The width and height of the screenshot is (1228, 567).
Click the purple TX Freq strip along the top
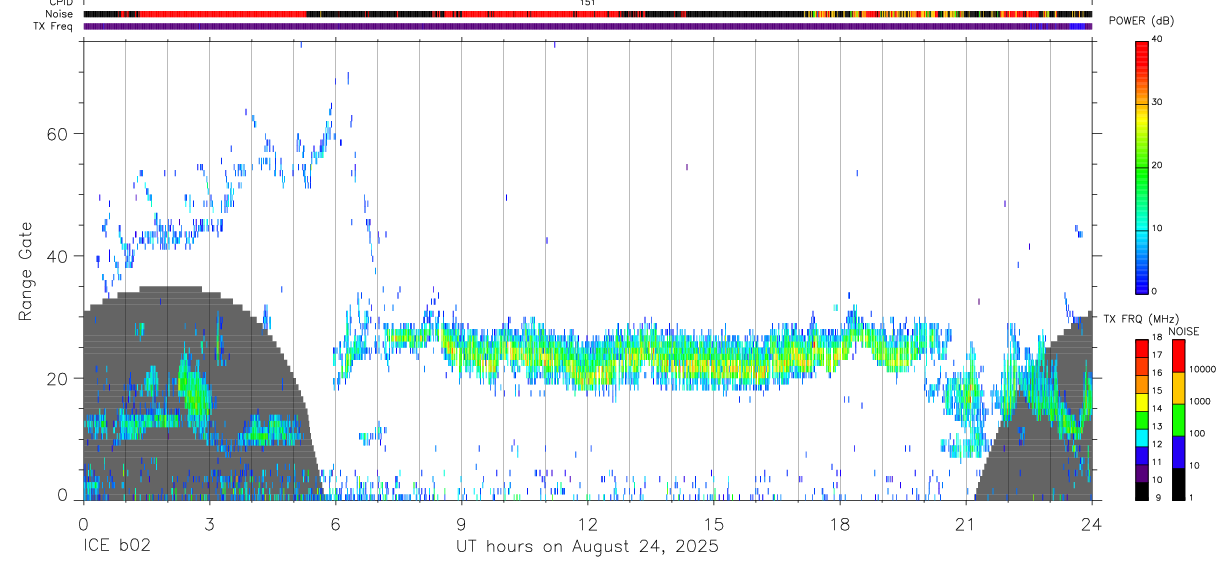[x=587, y=26]
